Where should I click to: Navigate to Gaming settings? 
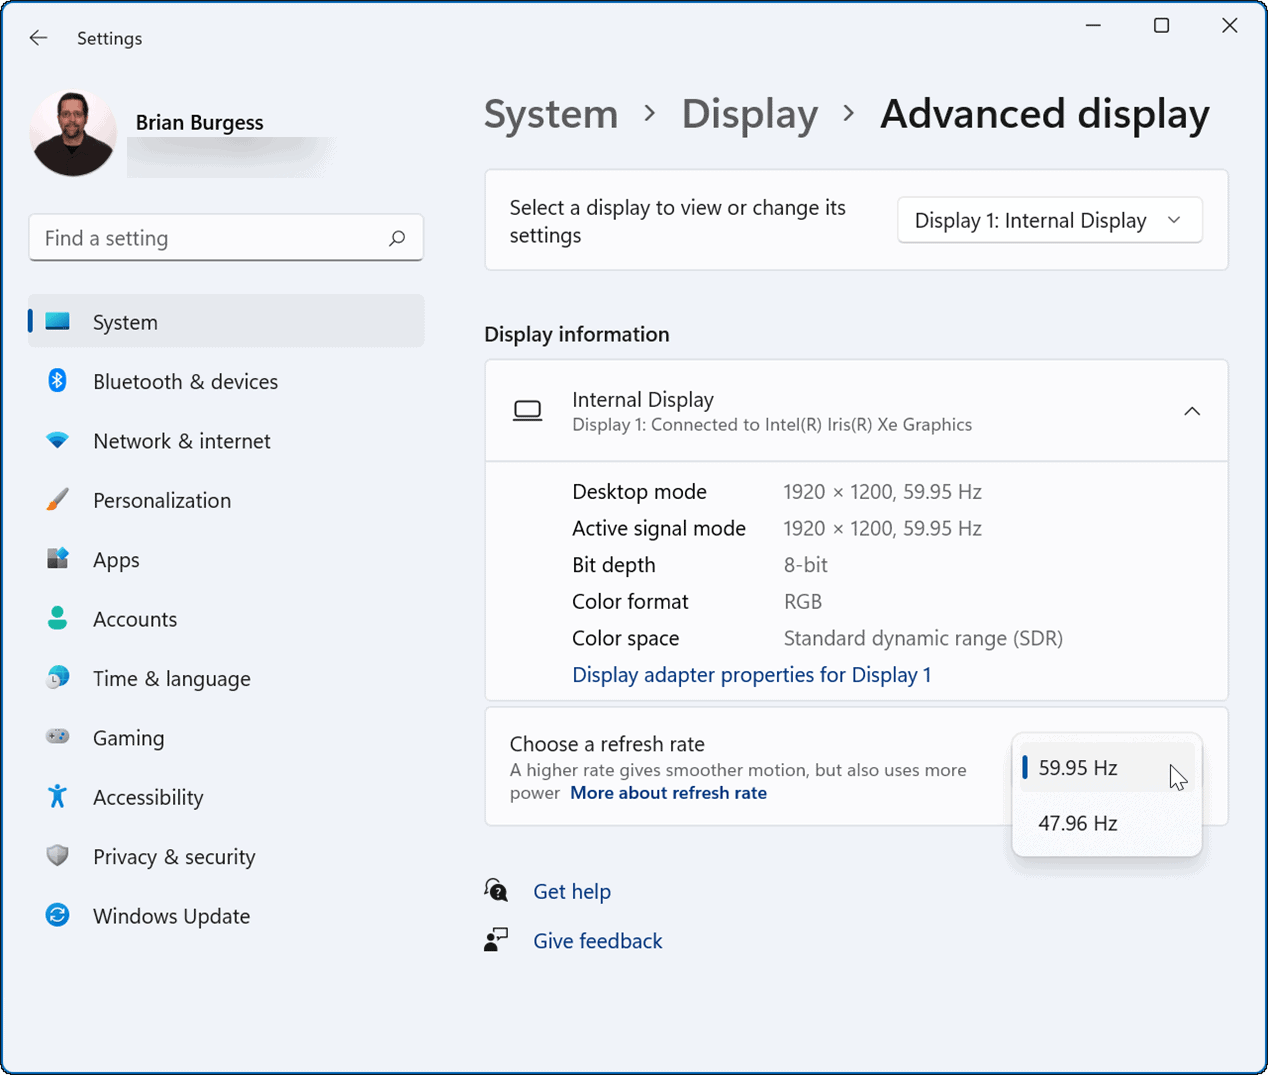(x=226, y=737)
